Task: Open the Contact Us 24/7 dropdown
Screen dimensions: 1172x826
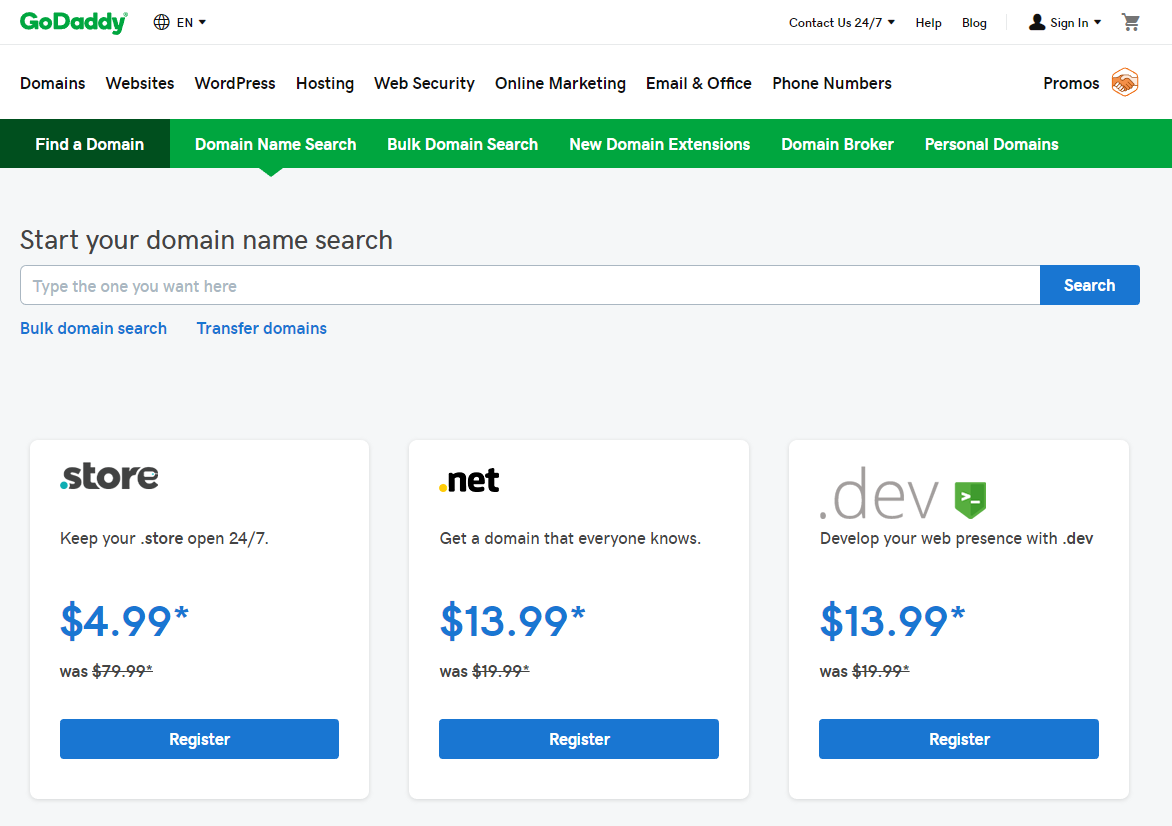Action: coord(841,23)
